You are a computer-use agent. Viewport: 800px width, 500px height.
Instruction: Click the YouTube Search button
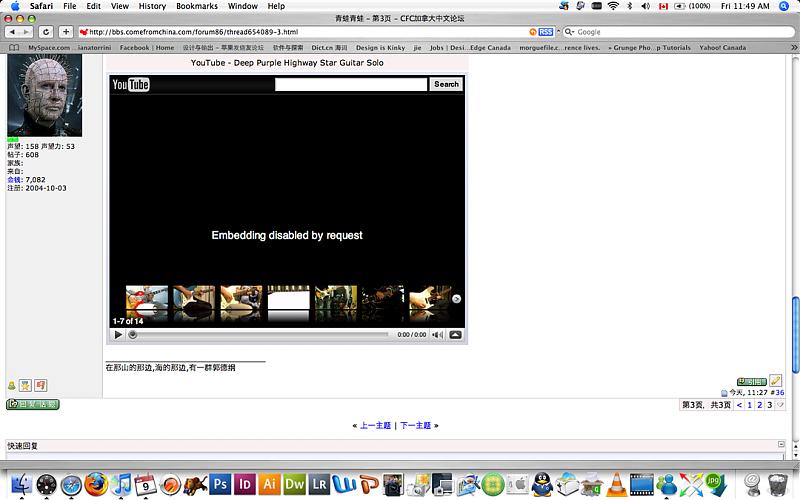[446, 84]
